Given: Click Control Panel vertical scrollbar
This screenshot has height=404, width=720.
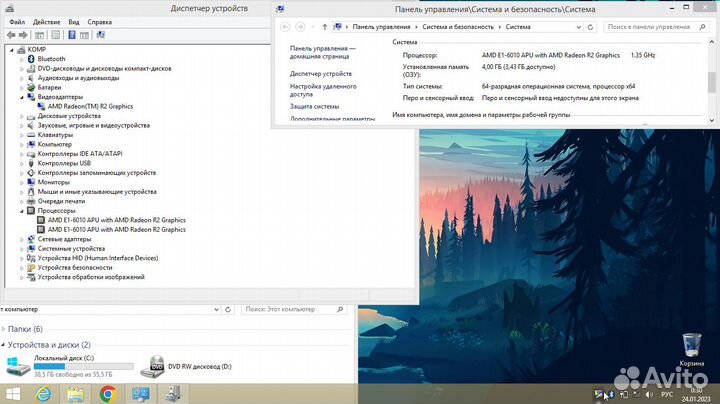Looking at the screenshot, I should 712,82.
